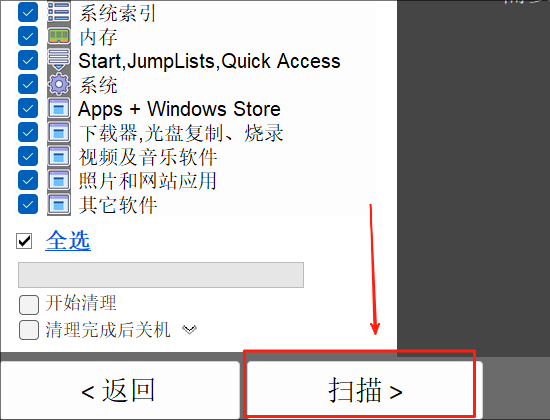Click the Start,JumpLists,Quick Access icon
The image size is (550, 420).
[59, 60]
